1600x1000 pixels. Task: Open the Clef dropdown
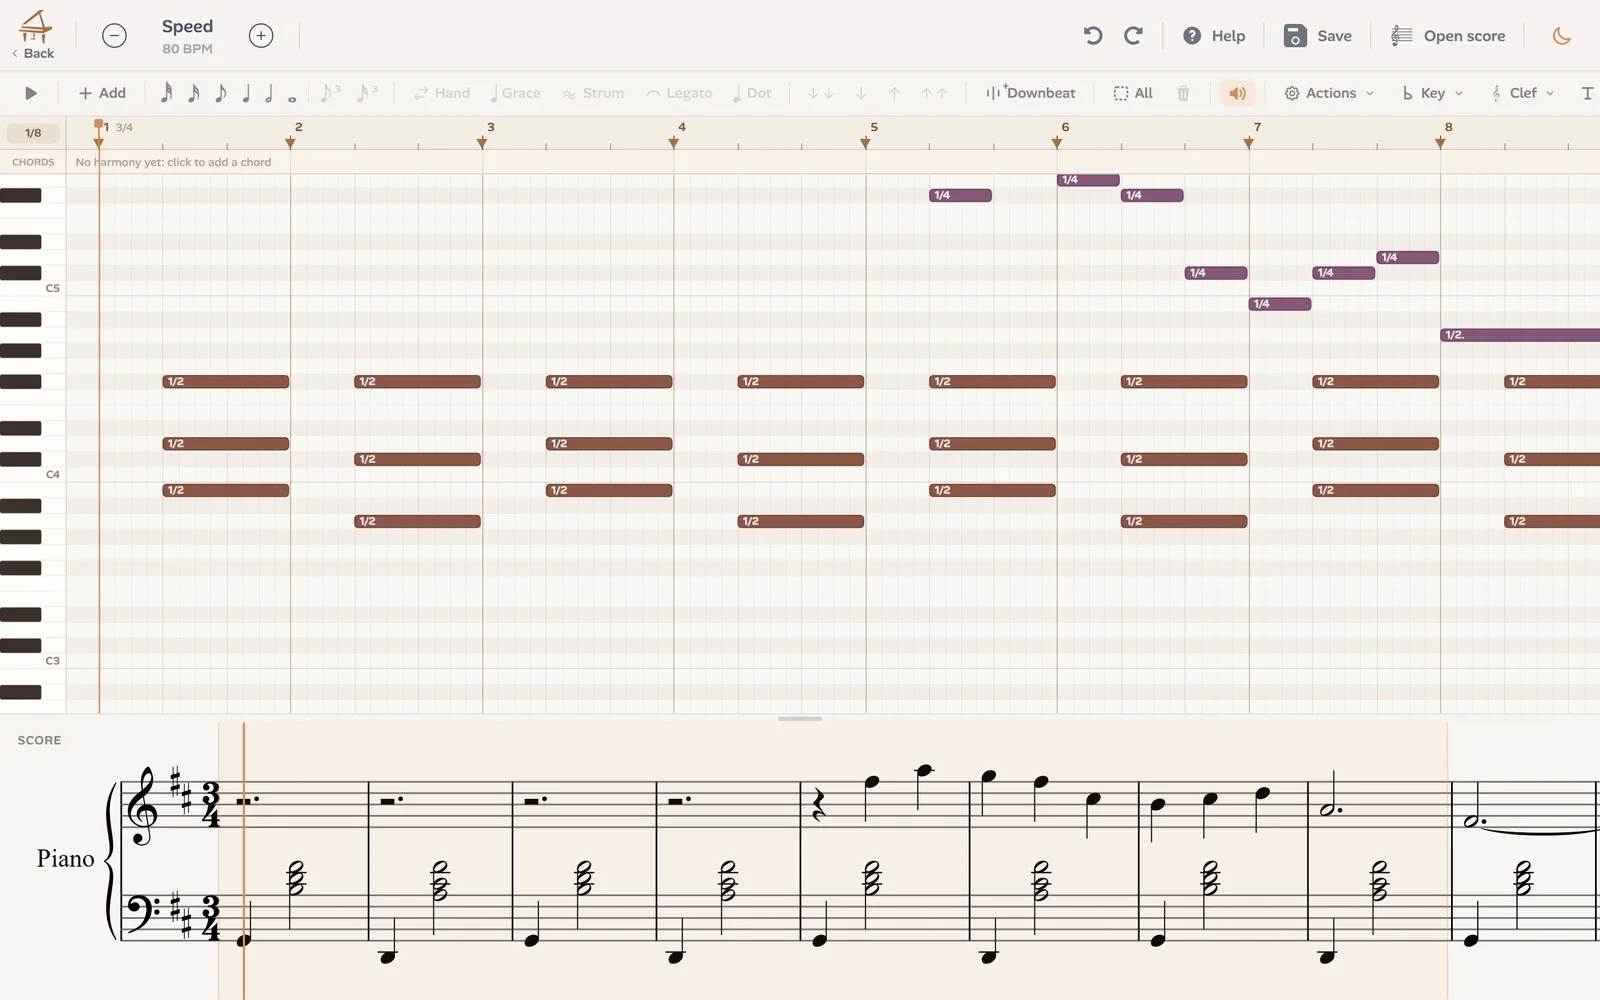pos(1522,93)
